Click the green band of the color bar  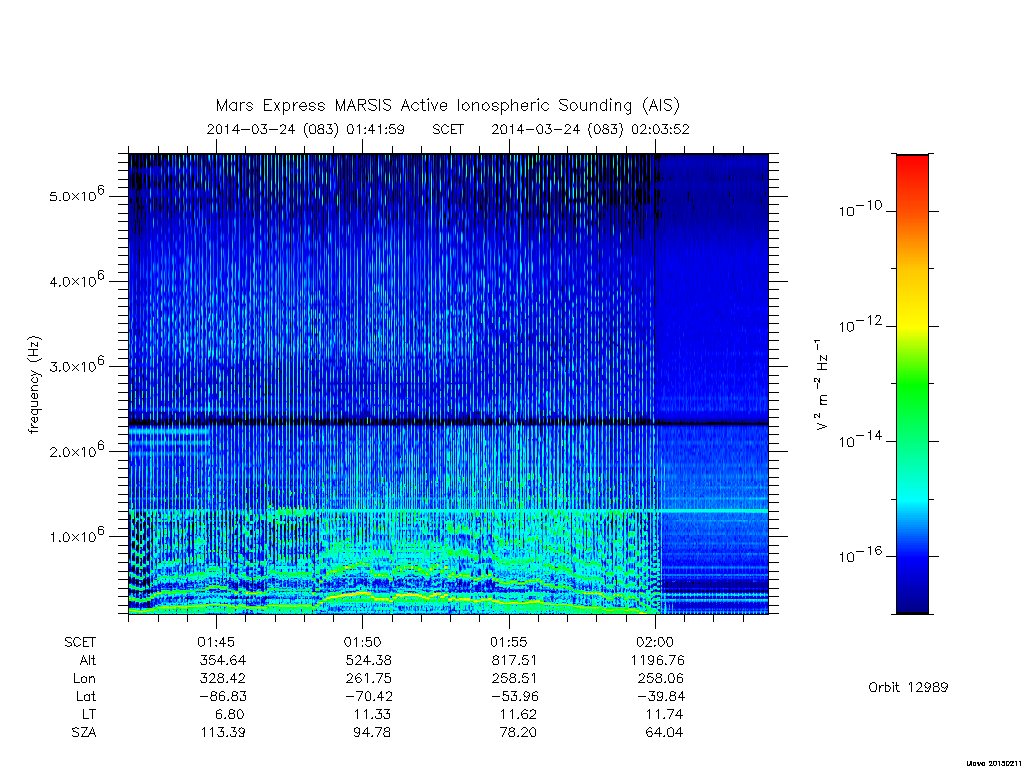tap(912, 385)
